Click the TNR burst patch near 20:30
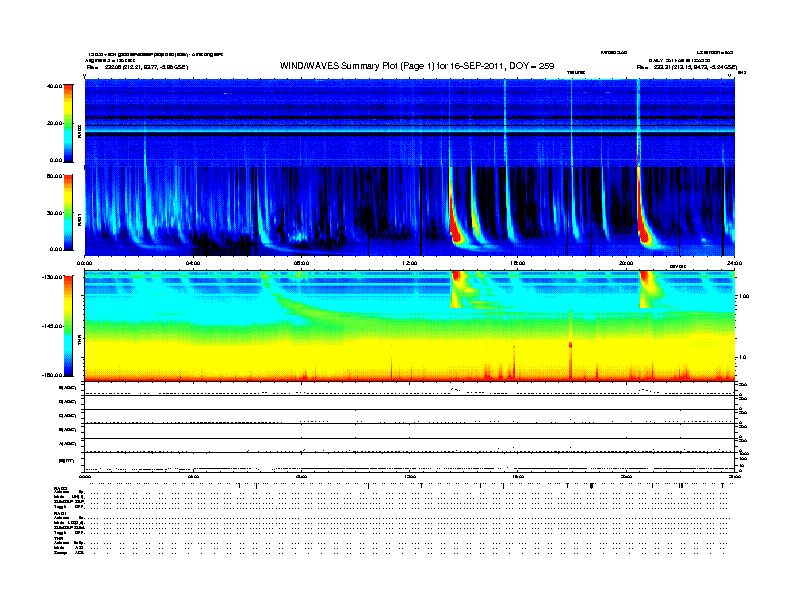The image size is (792, 612). click(x=652, y=290)
